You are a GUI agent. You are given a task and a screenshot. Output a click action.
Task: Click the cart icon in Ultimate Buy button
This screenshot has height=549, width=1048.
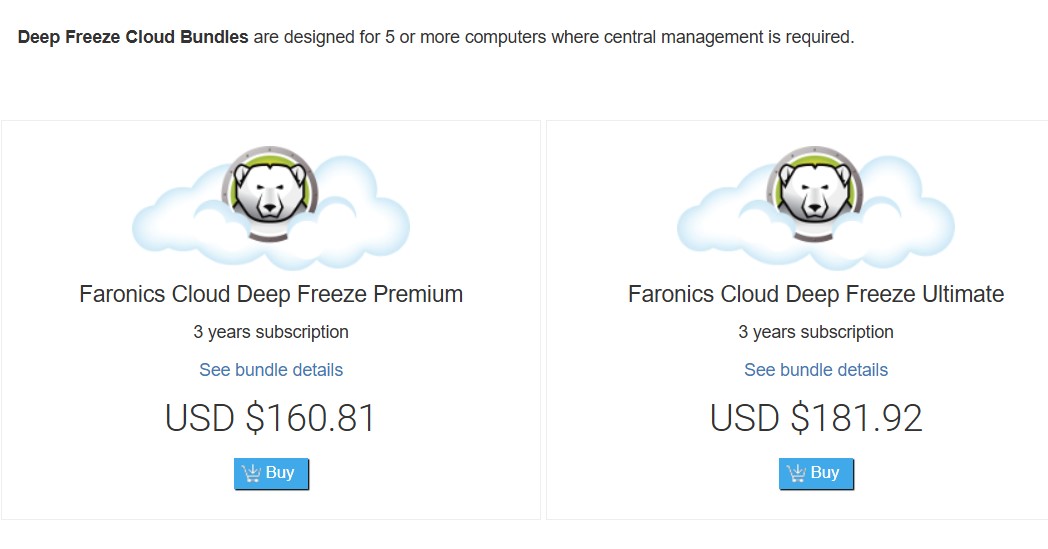[x=796, y=473]
